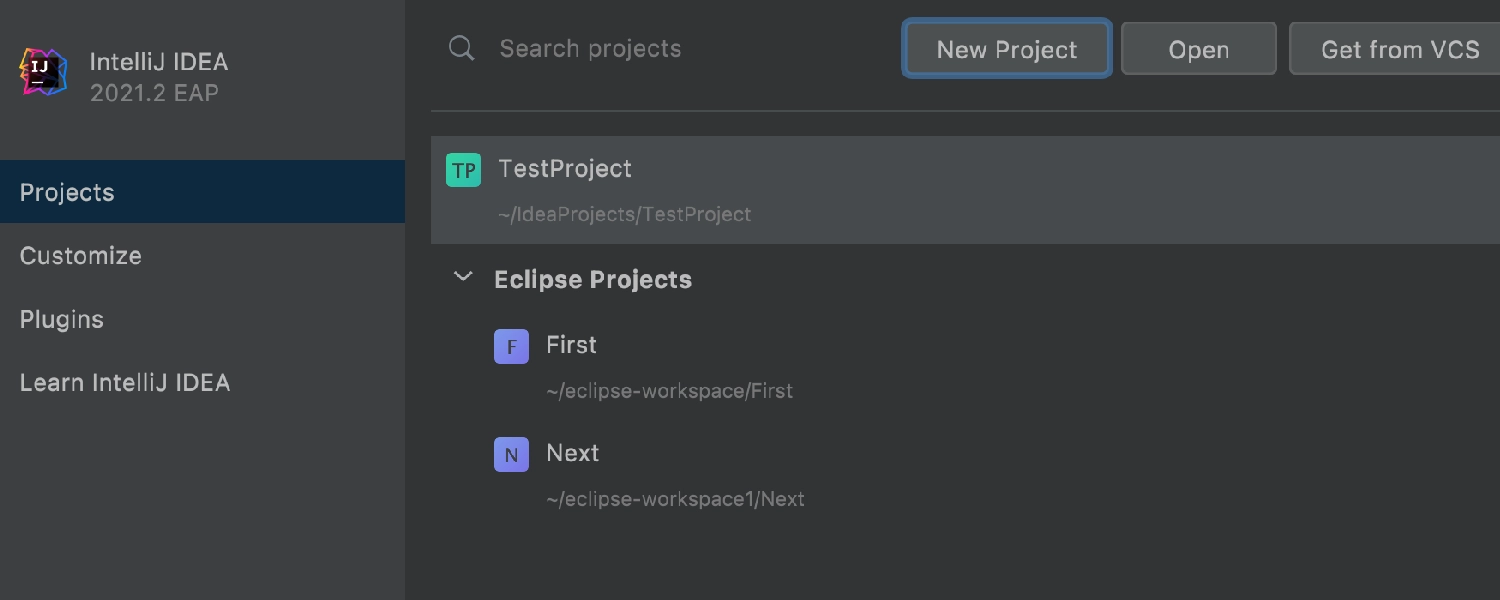
Task: Switch to the Customize tab
Action: [202, 255]
